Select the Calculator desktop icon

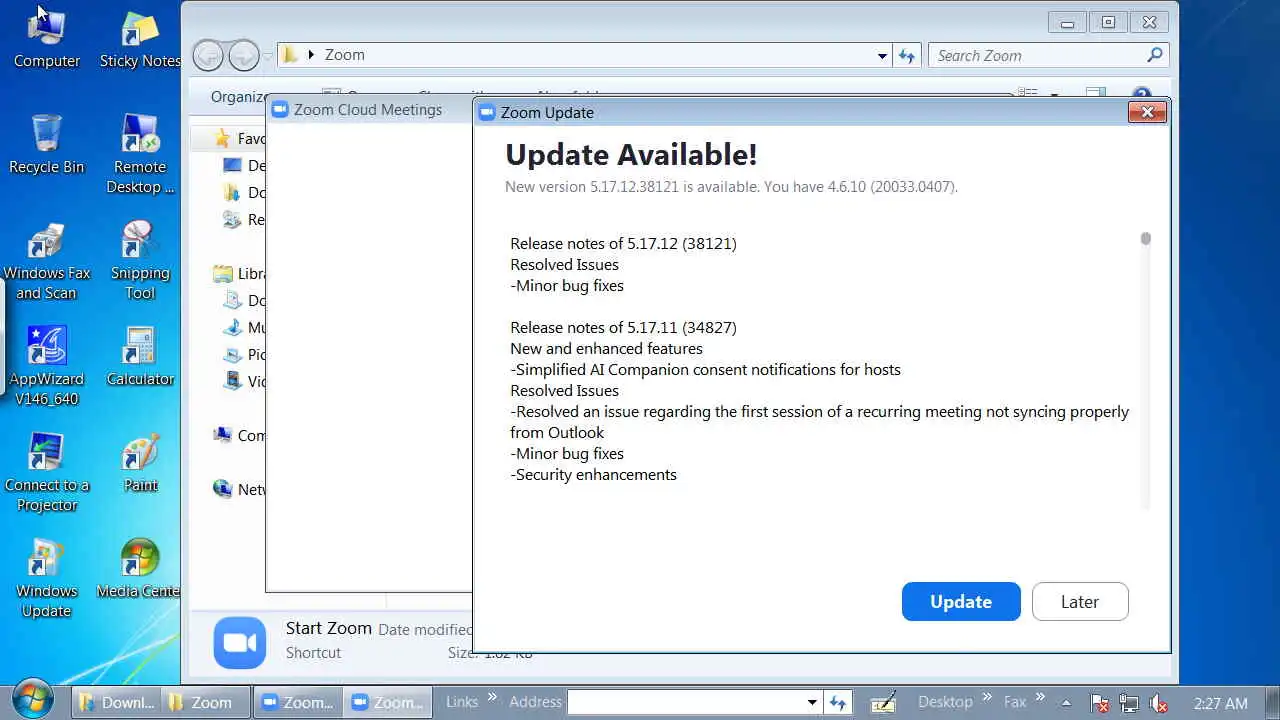140,358
